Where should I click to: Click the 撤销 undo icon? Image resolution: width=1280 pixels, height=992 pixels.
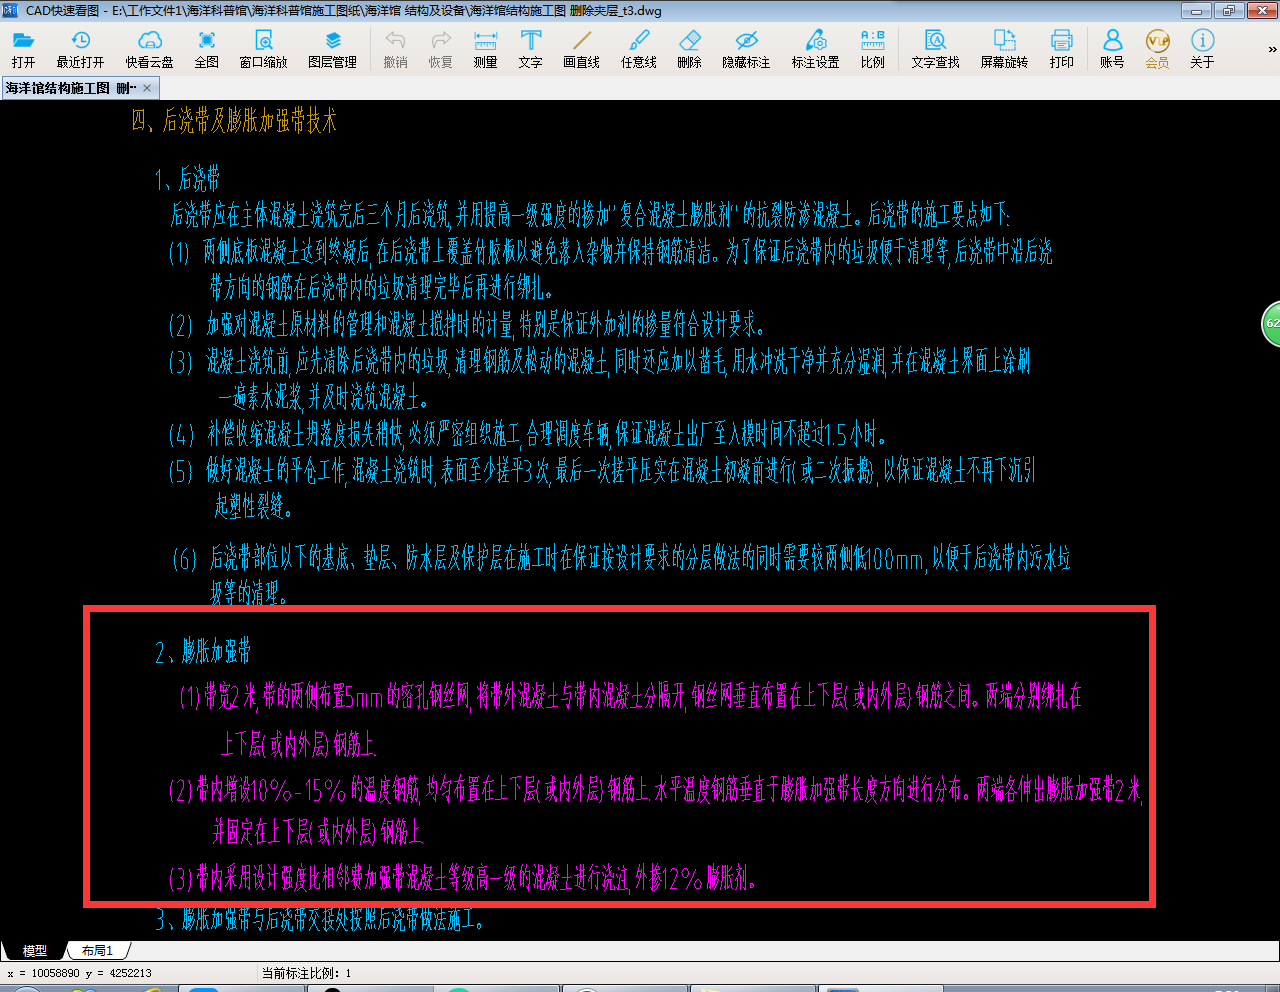pyautogui.click(x=395, y=48)
